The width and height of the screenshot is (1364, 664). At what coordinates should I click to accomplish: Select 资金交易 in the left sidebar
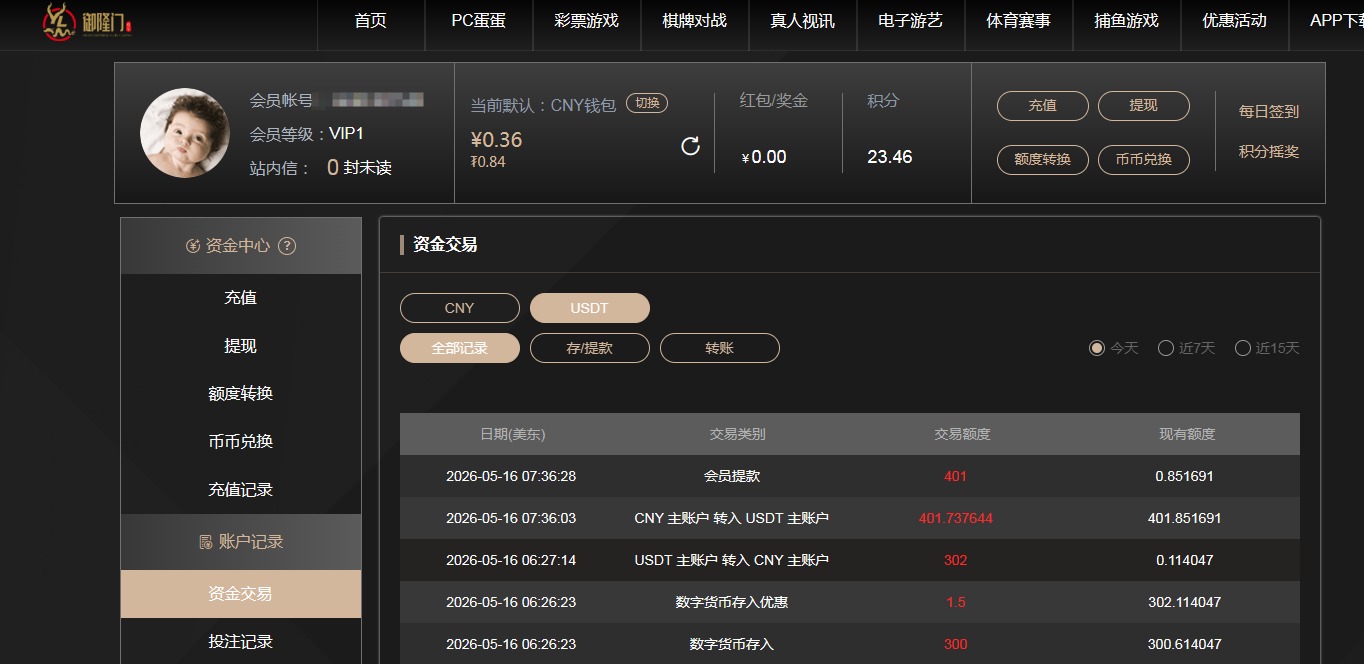coord(241,594)
